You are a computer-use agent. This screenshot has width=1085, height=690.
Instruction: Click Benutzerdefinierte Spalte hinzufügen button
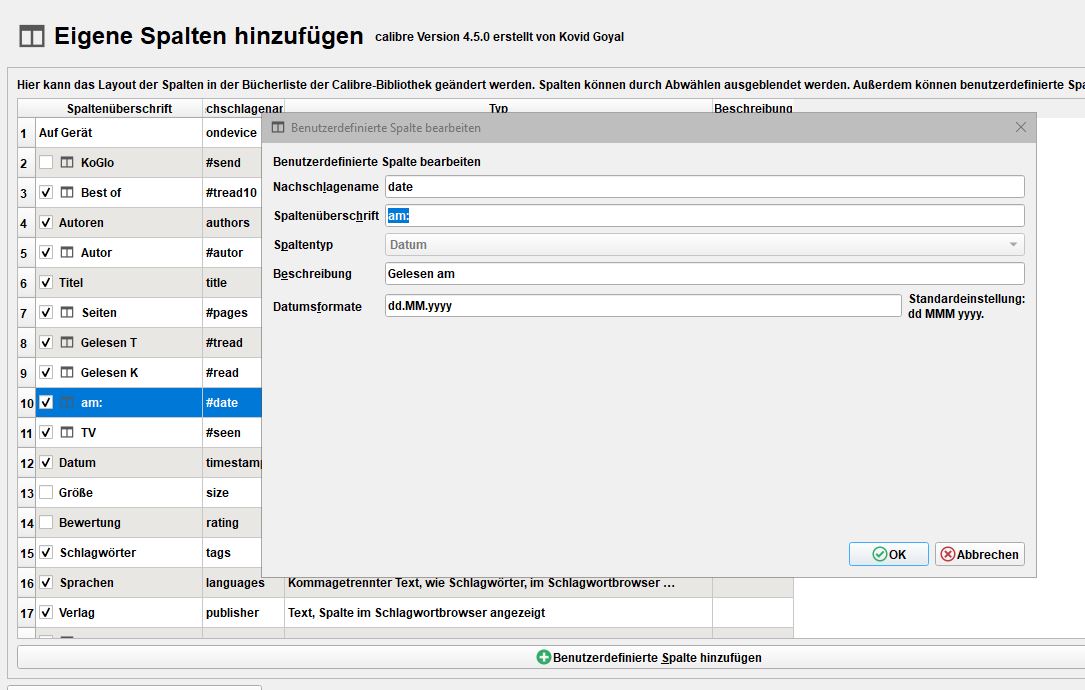649,657
